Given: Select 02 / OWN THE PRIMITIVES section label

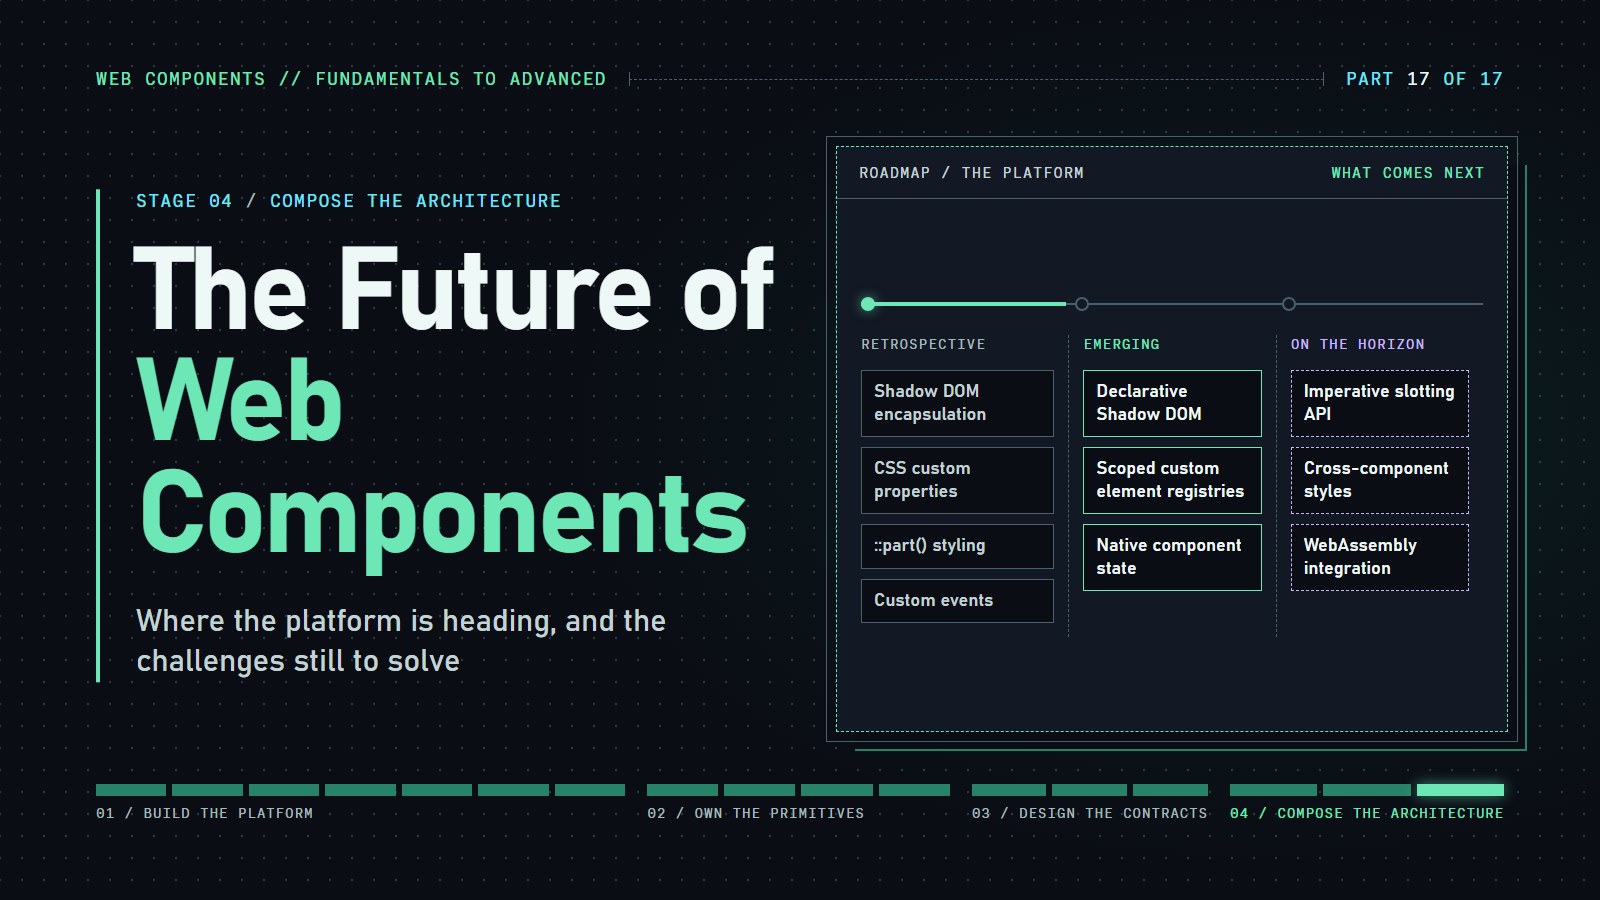Looking at the screenshot, I should tap(755, 813).
